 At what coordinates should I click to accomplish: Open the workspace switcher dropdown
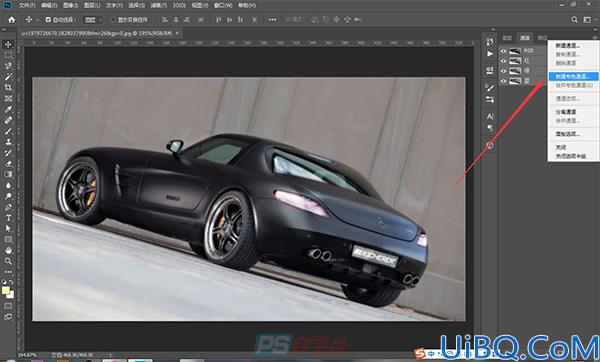pyautogui.click(x=587, y=20)
